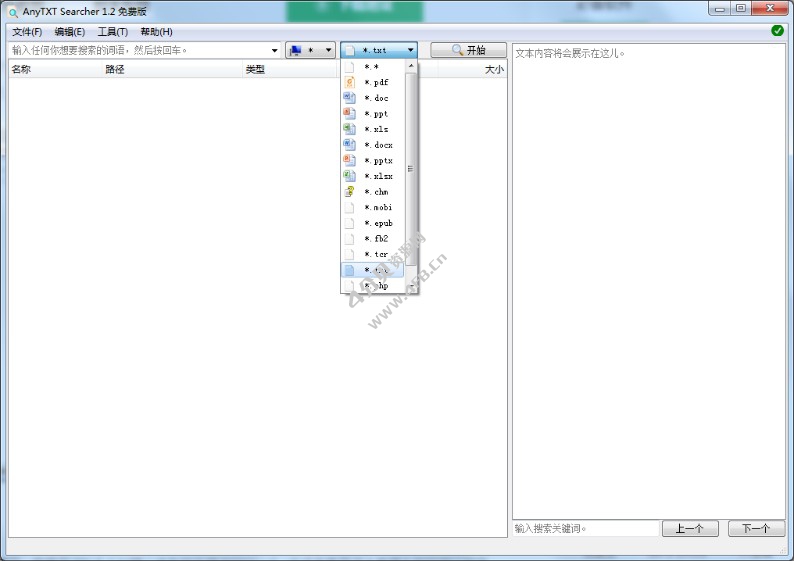Click the PowerPoint ppt icon in list
The height and width of the screenshot is (561, 794).
[x=349, y=113]
